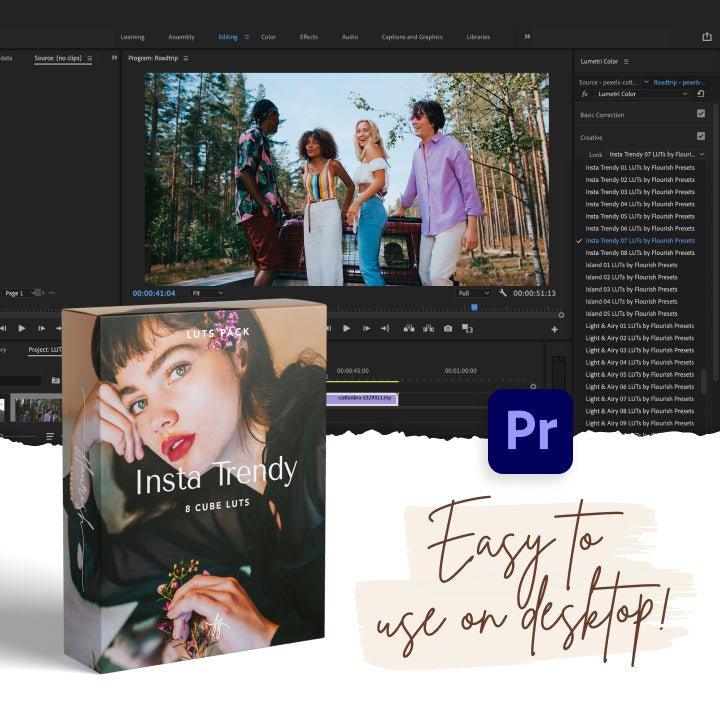Click the Adobe Premiere Pro logo
The image size is (720, 720).
point(530,431)
